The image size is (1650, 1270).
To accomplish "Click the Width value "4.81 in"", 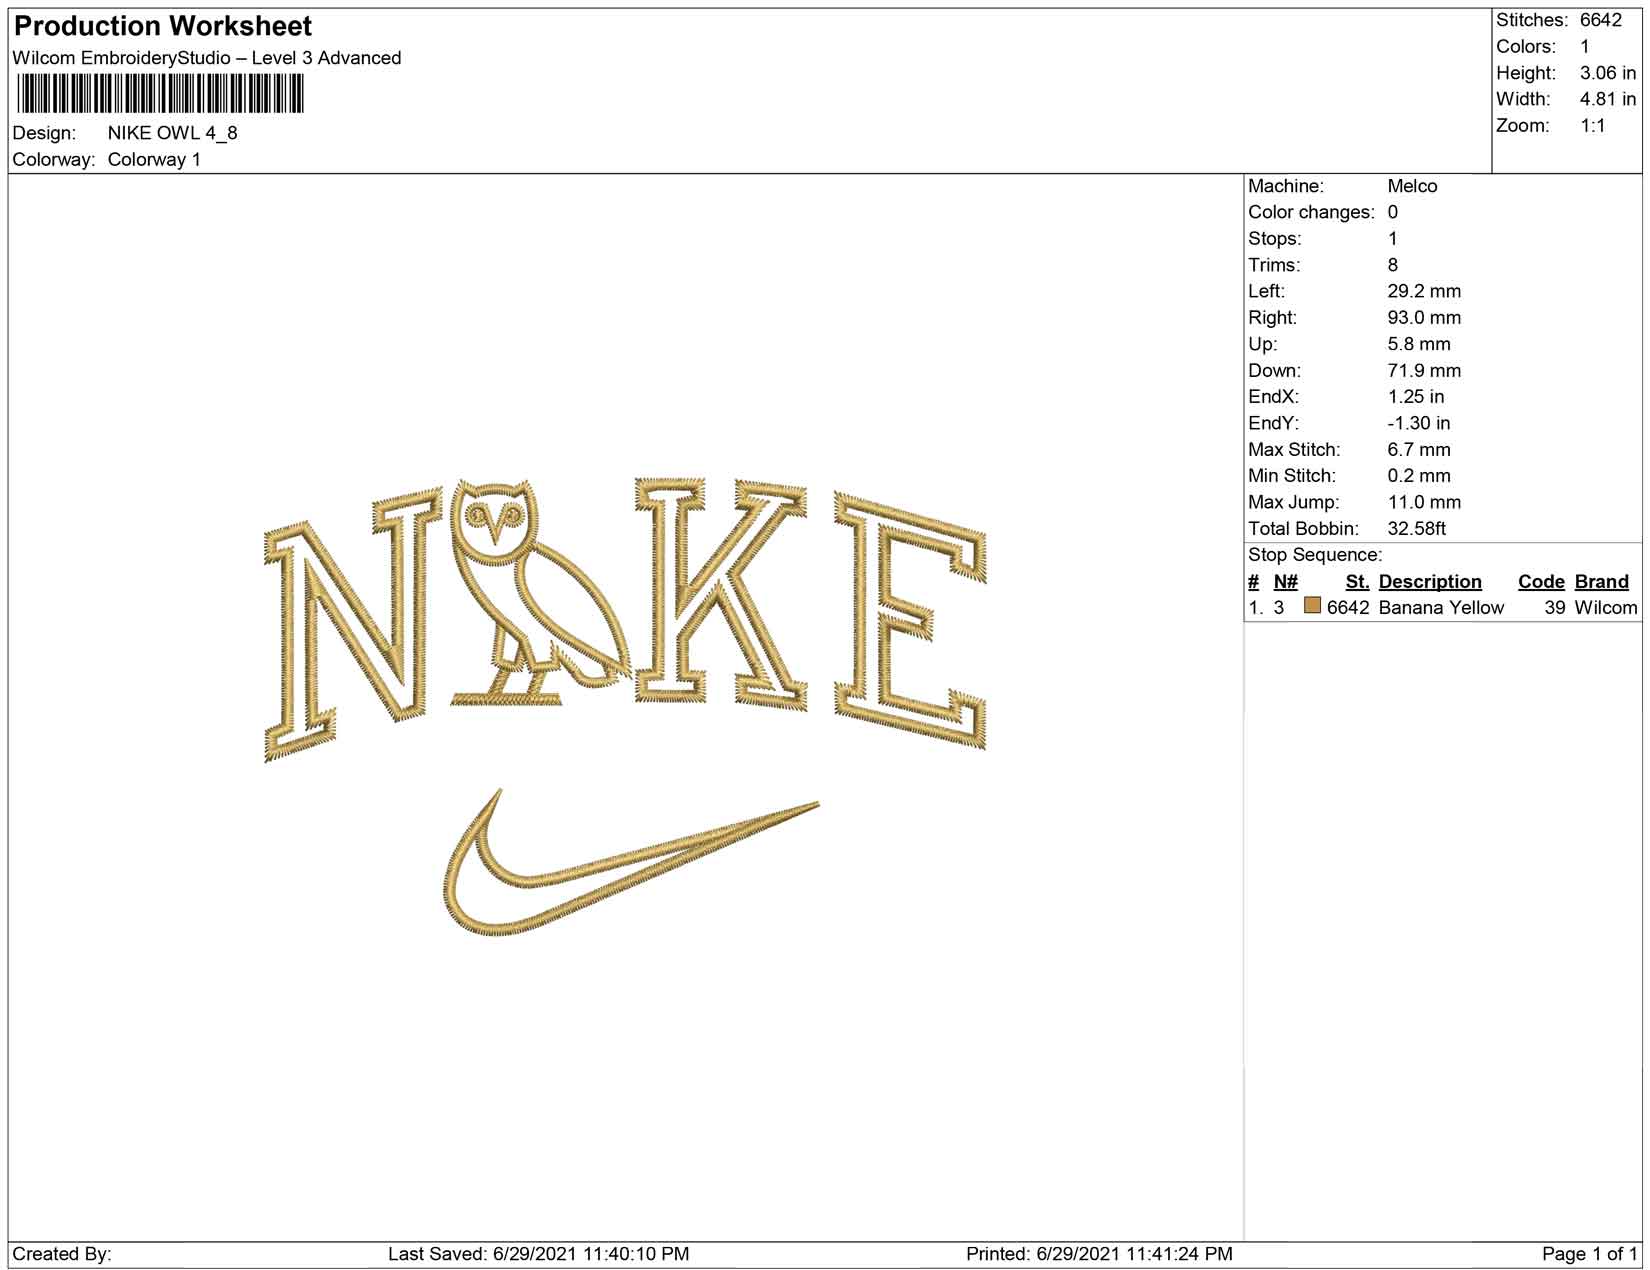I will click(1608, 99).
